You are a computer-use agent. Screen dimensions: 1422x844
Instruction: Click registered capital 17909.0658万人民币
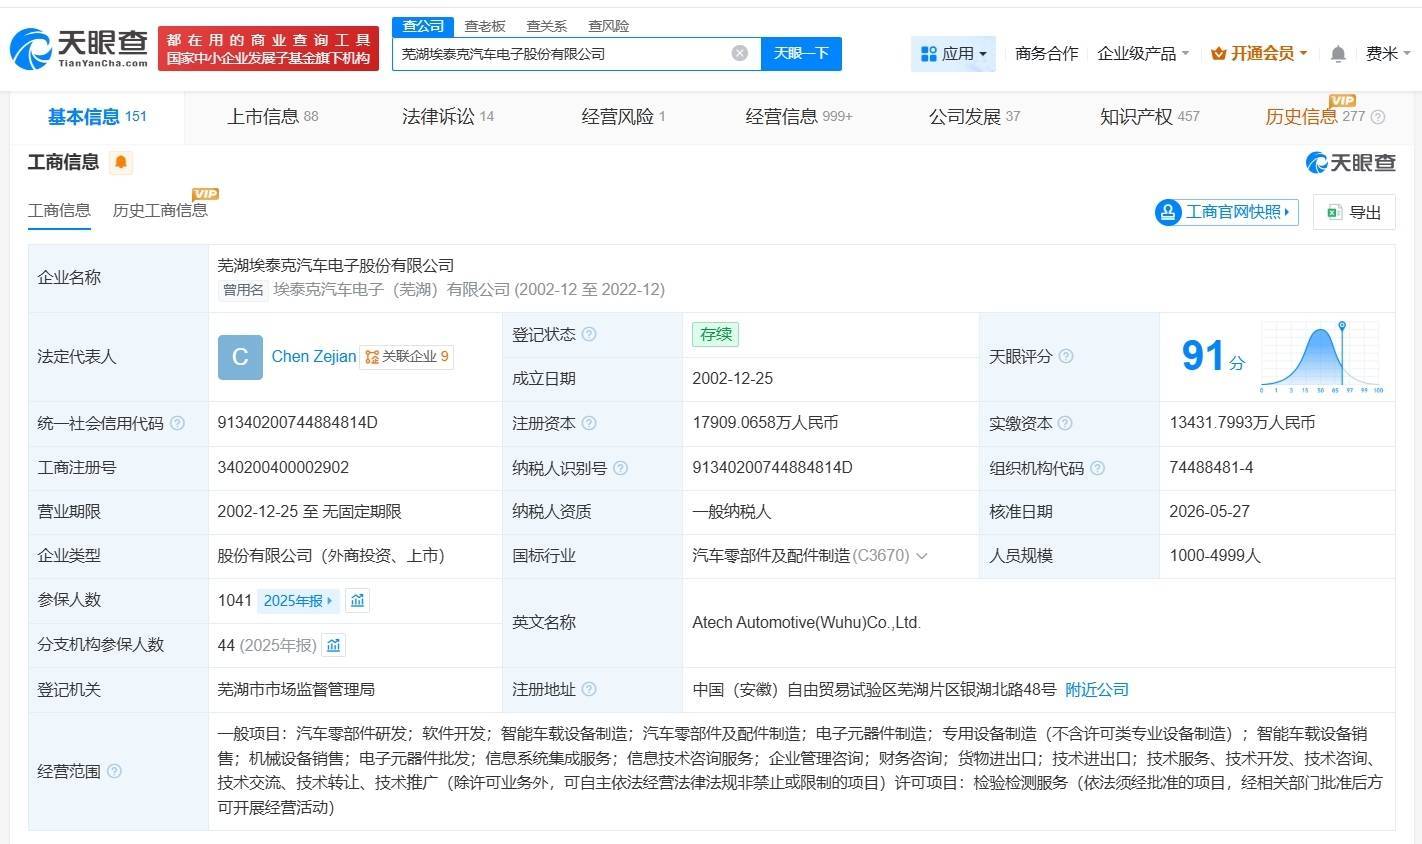765,423
